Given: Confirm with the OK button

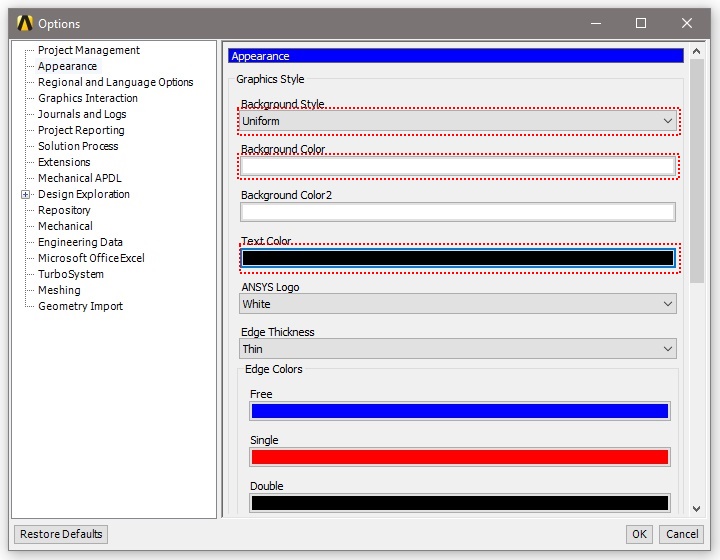Looking at the screenshot, I should click(639, 534).
